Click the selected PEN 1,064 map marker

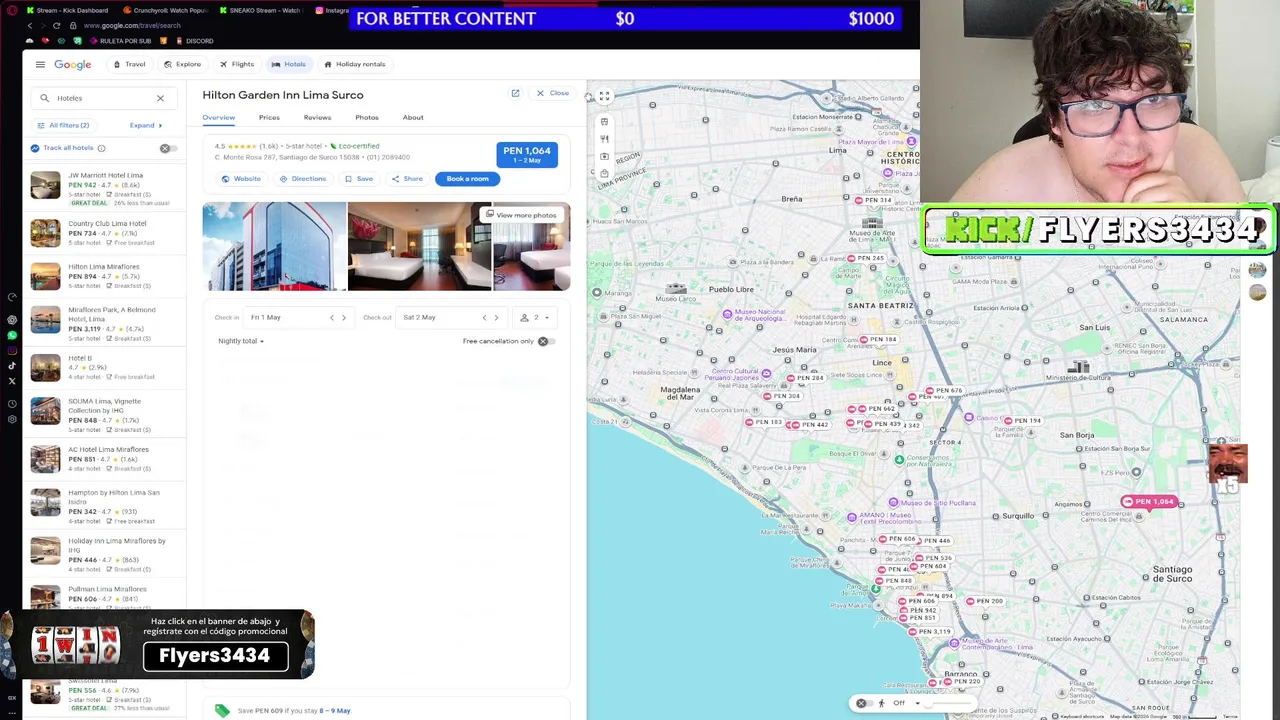pos(1150,501)
